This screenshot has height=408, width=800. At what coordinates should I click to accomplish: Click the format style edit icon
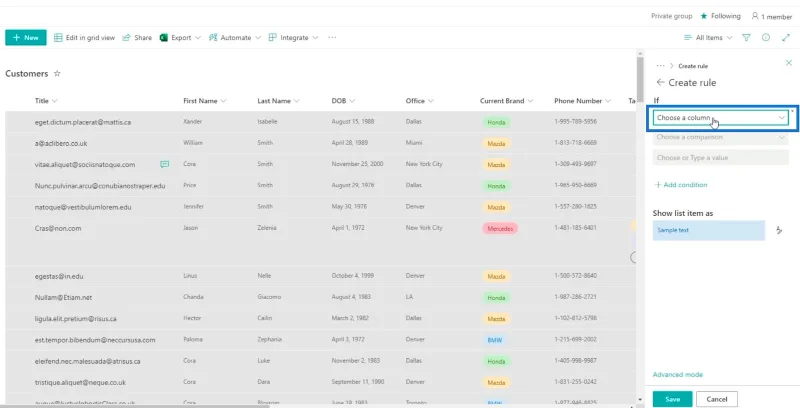tap(779, 231)
